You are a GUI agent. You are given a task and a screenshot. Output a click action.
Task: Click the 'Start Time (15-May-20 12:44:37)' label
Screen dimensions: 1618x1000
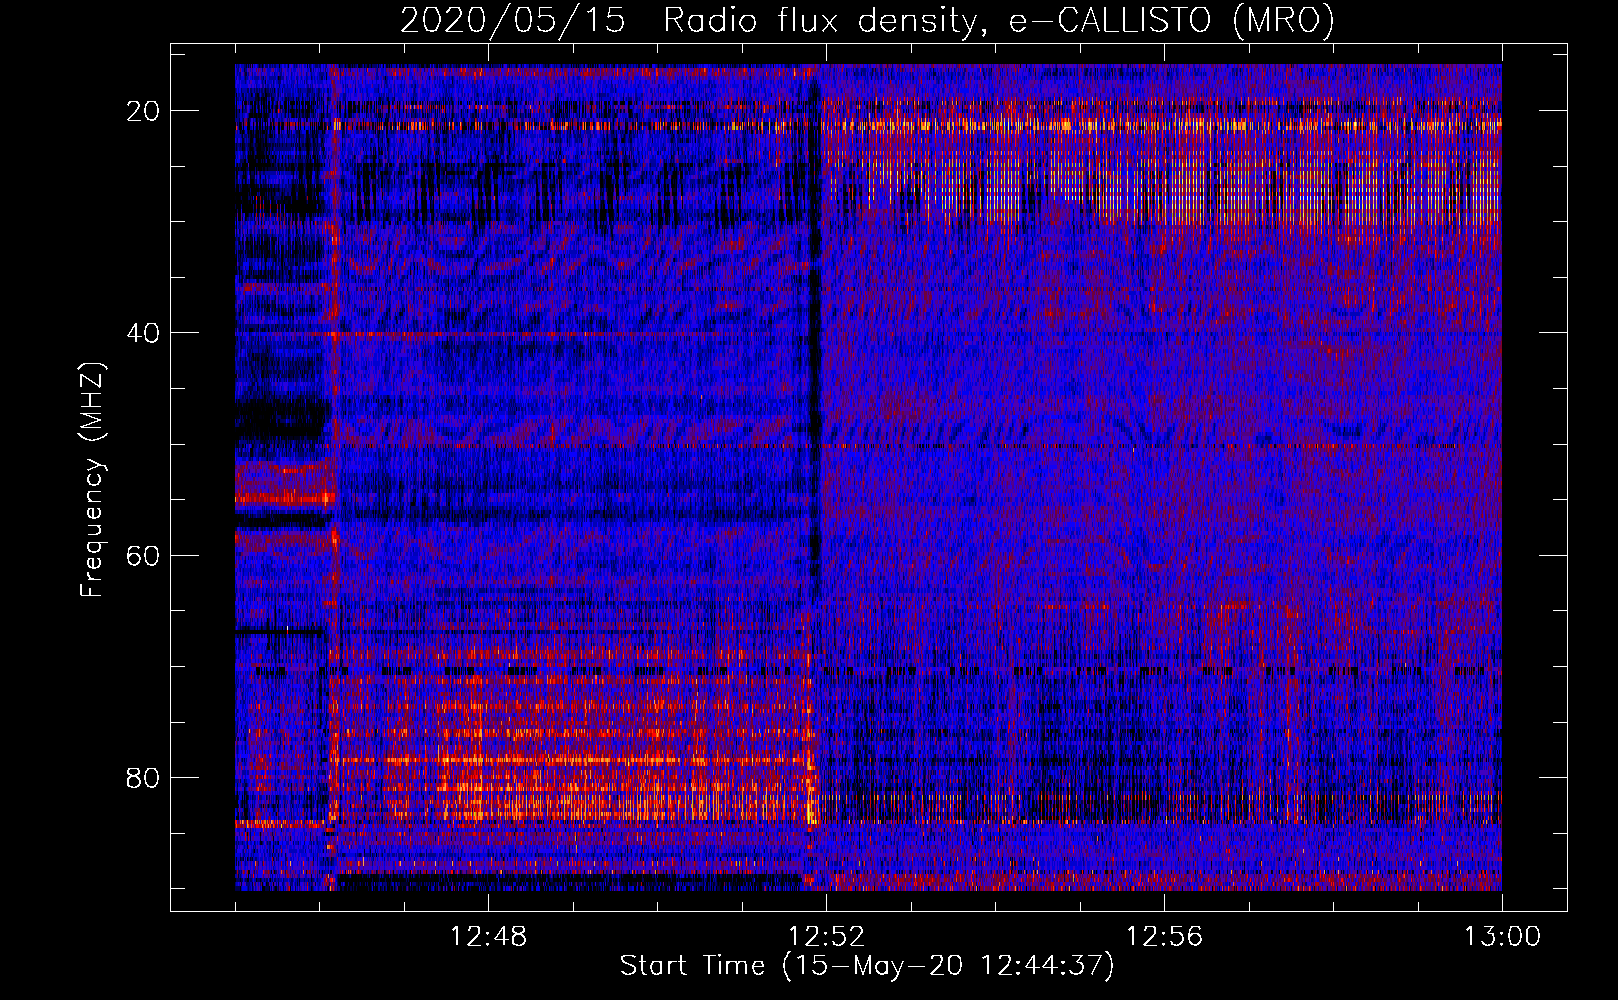click(867, 966)
